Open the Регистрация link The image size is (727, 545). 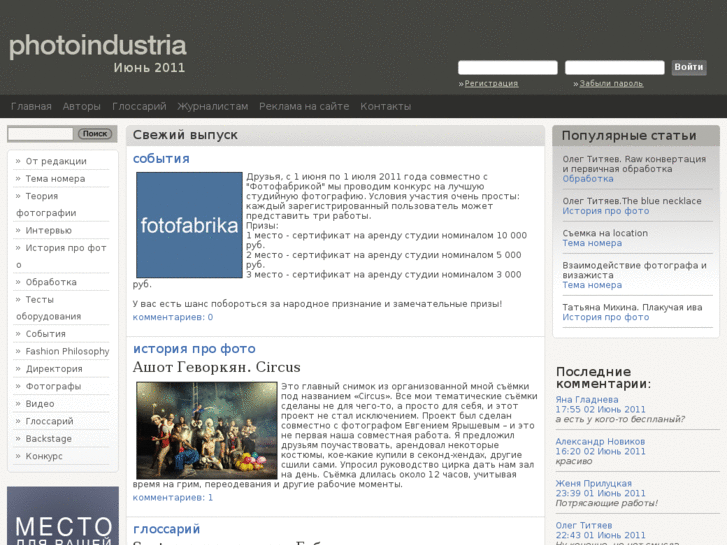tap(491, 83)
